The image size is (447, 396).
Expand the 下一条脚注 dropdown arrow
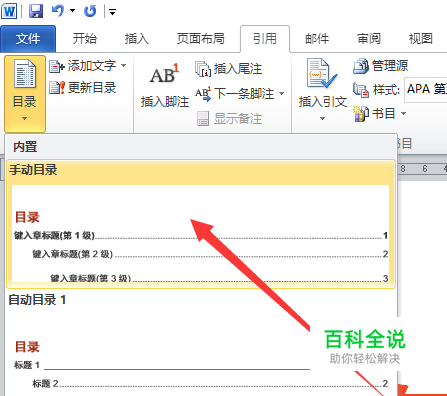click(282, 93)
